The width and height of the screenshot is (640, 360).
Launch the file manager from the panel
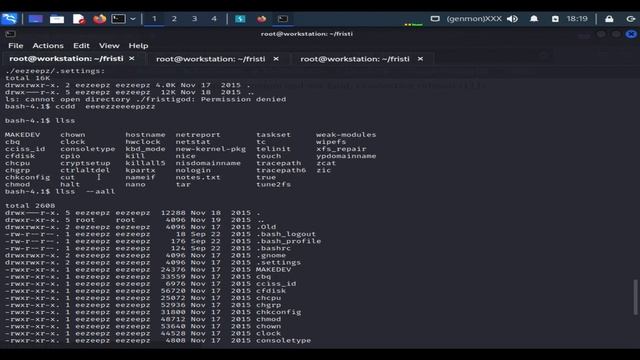57,19
